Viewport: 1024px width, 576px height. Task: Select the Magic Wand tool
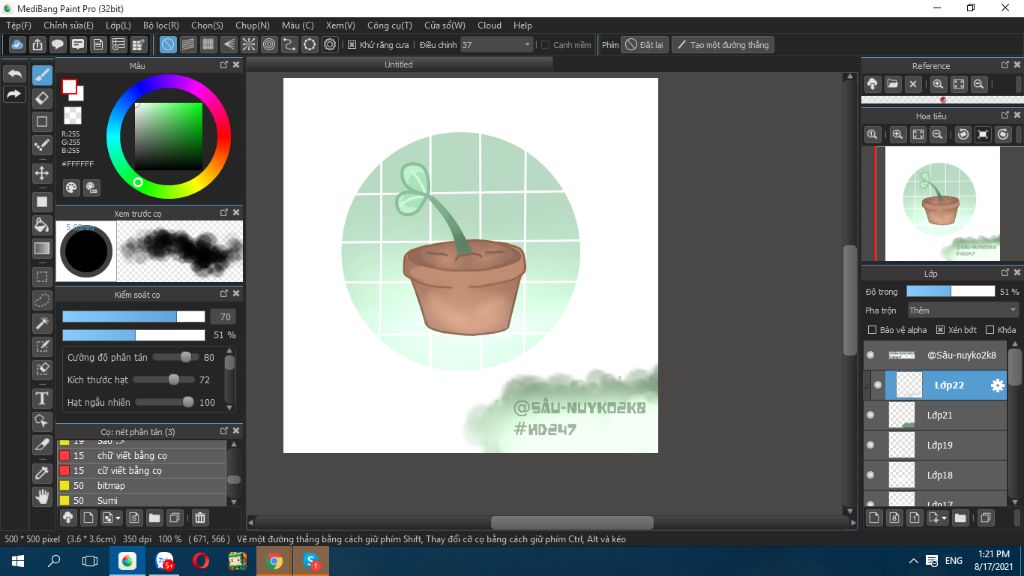coord(42,323)
